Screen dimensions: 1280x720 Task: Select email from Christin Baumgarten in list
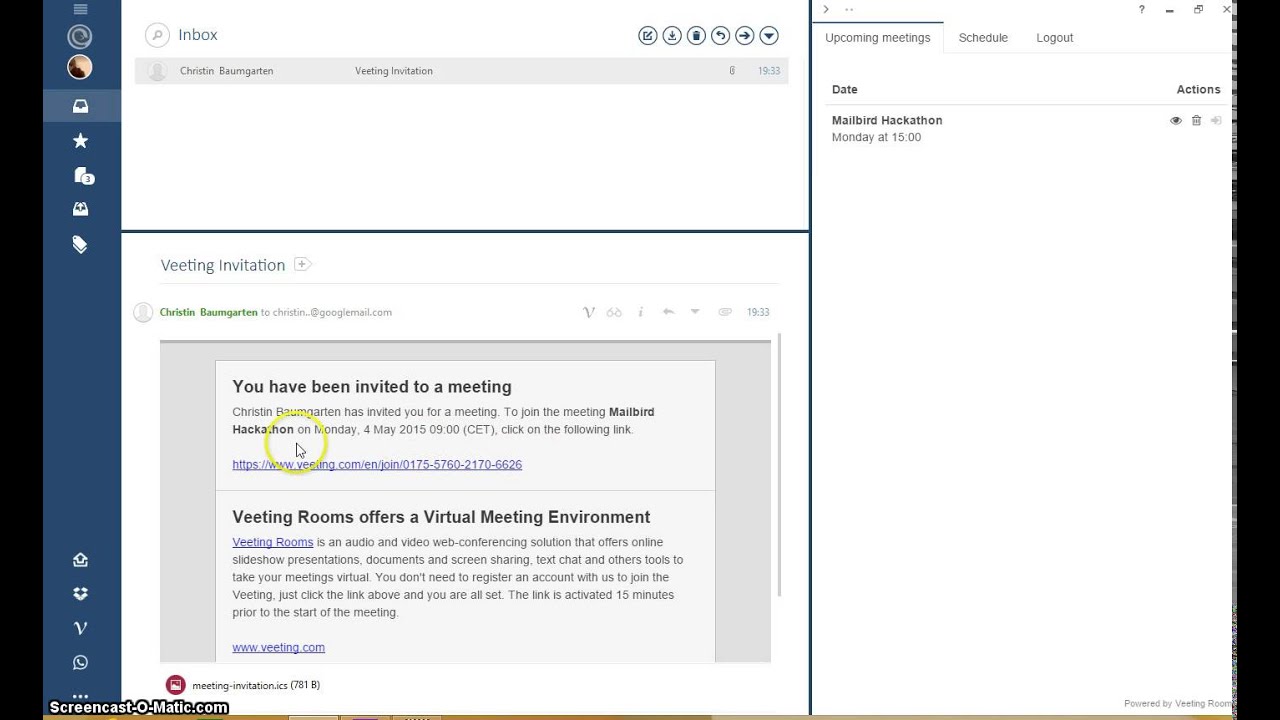[461, 71]
